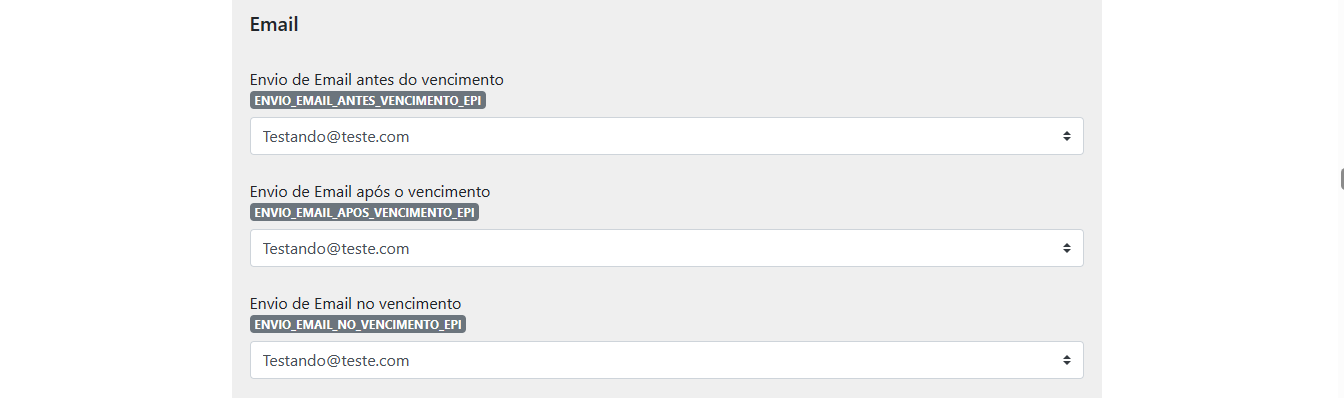Screen dimensions: 1344x398
Task: Click Testando@teste.com text in the first select
Action: tap(336, 137)
